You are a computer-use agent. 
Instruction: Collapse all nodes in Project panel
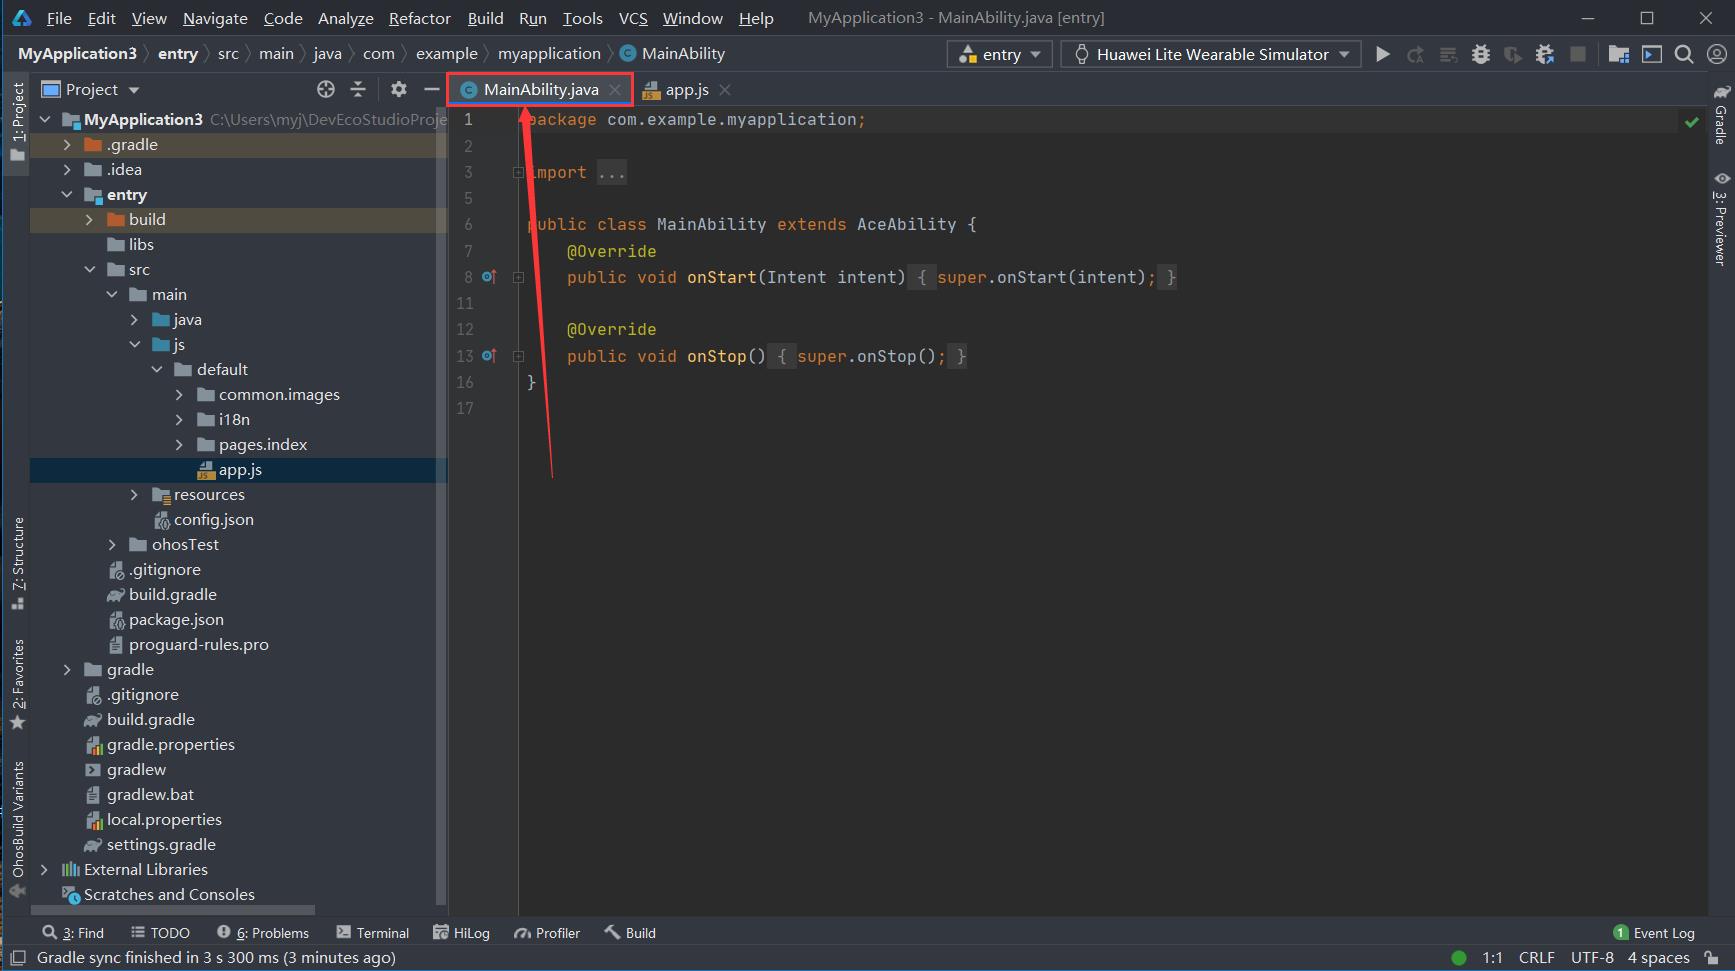click(358, 89)
